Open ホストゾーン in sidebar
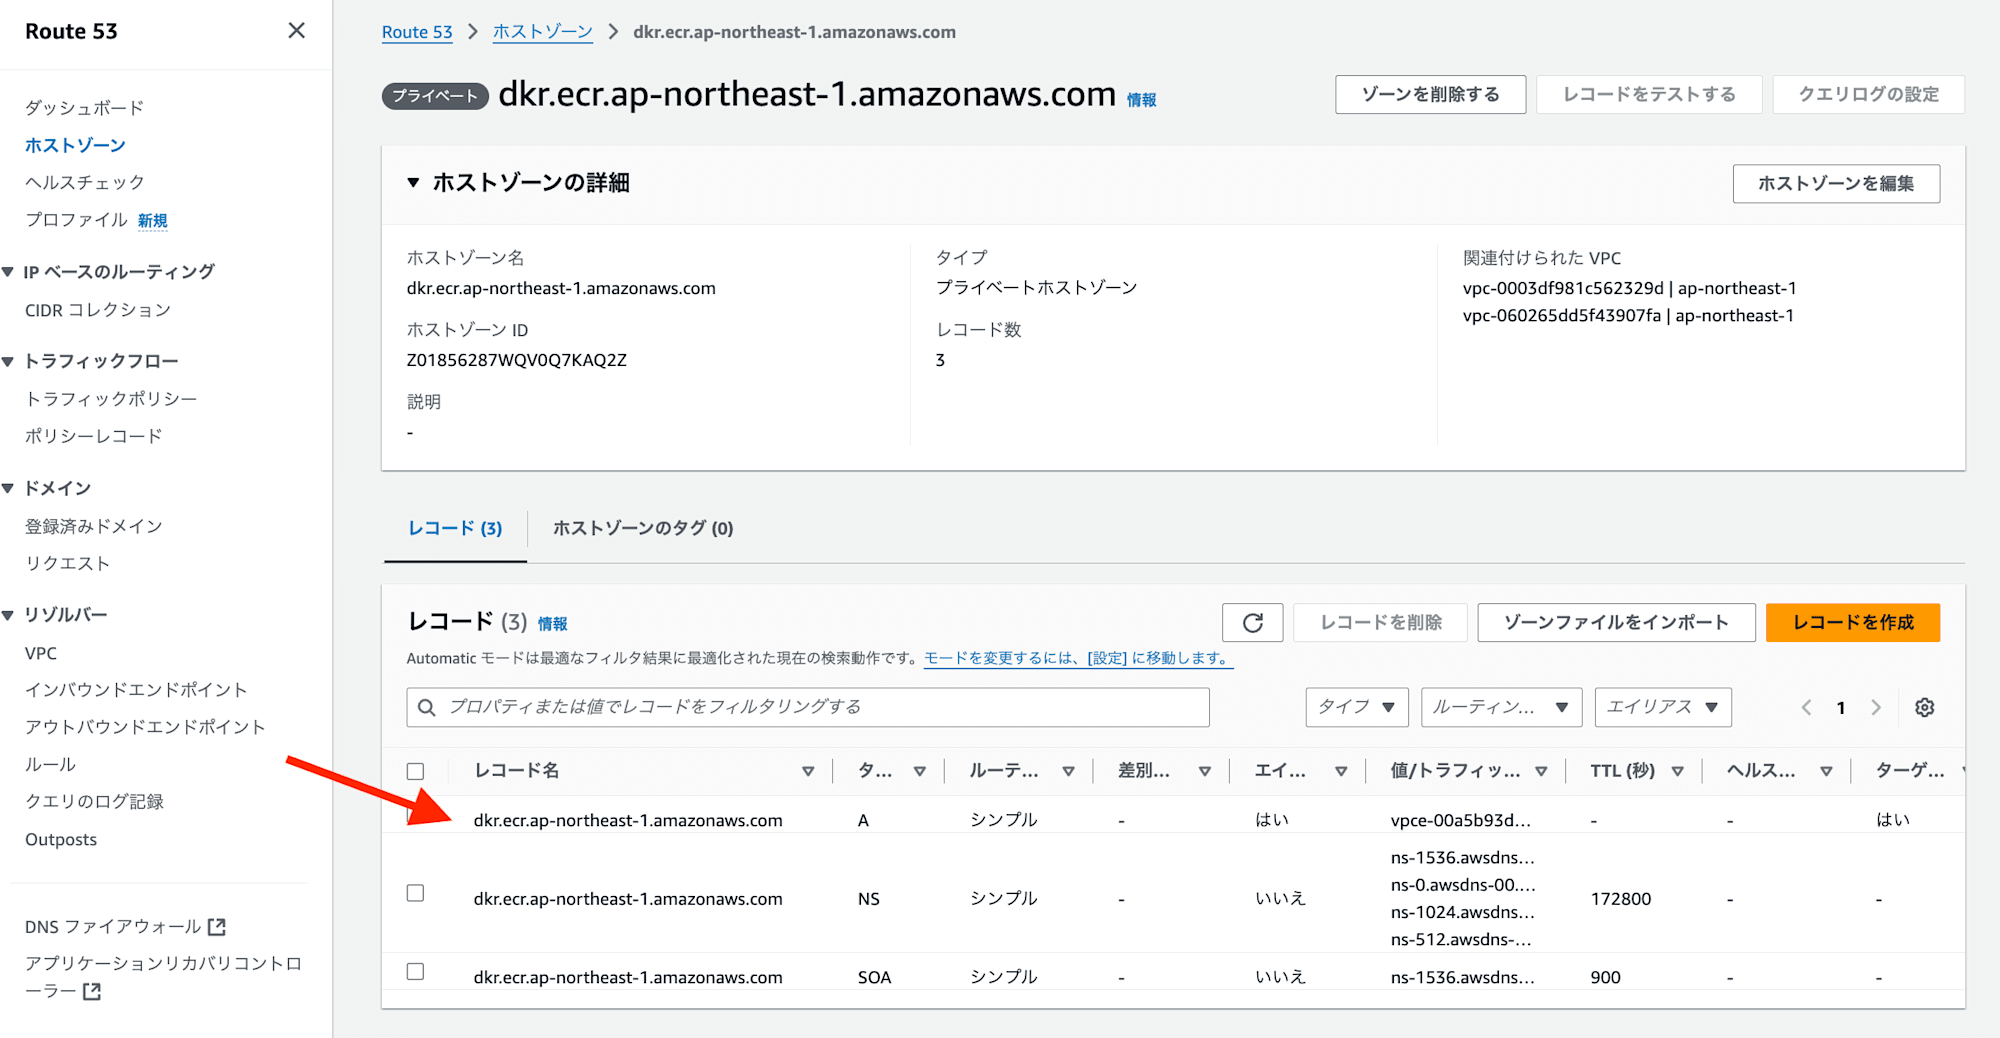The height and width of the screenshot is (1038, 2000). tap(75, 145)
